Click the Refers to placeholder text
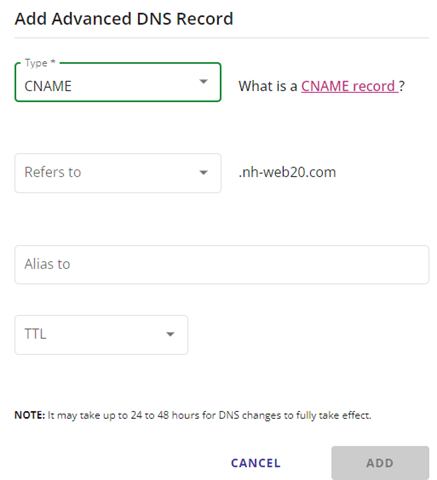This screenshot has width=437, height=480. 53,172
